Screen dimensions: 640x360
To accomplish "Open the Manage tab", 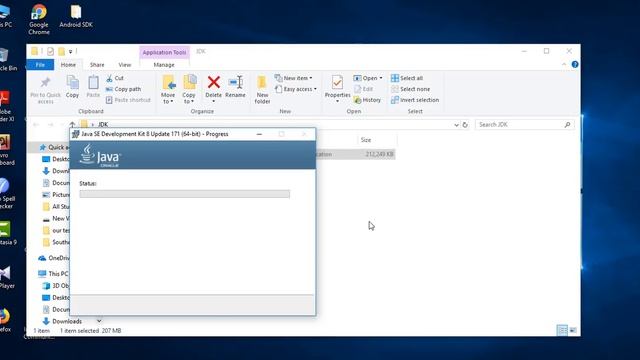I will click(164, 64).
